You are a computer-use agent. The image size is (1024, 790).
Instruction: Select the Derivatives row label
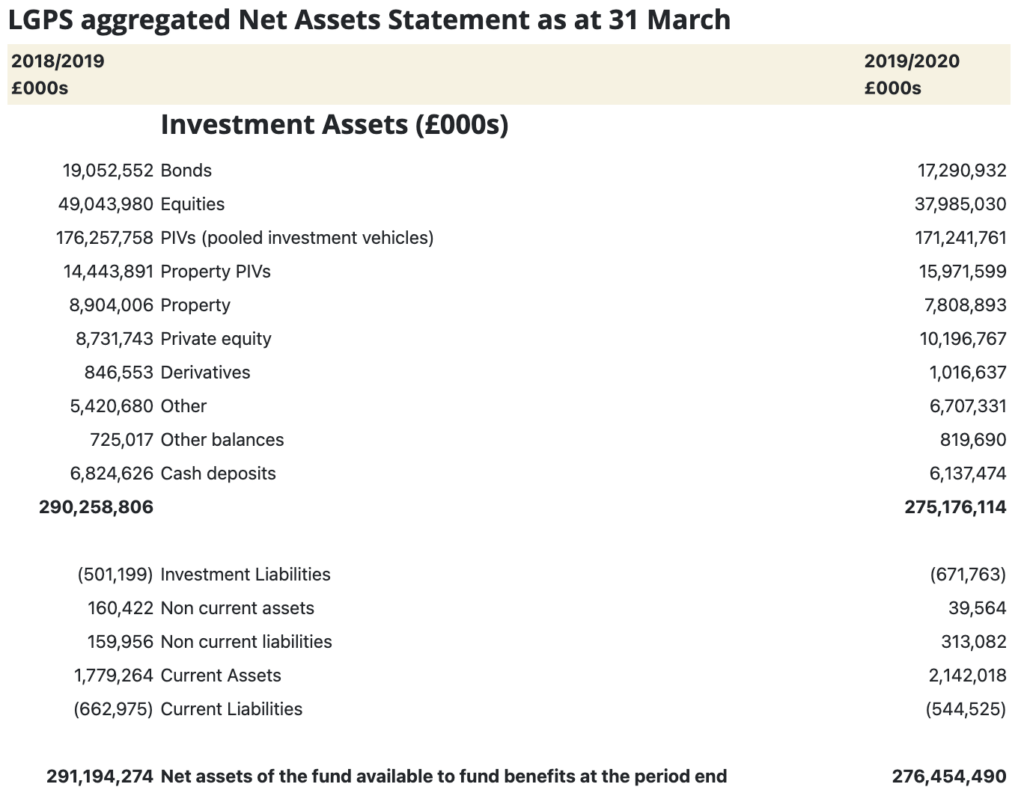(x=205, y=373)
